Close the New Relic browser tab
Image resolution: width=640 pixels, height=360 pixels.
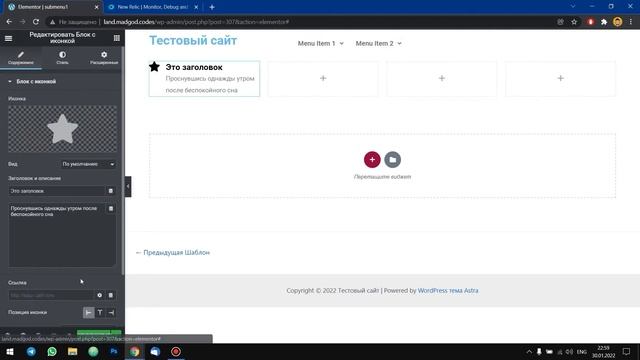click(x=196, y=7)
